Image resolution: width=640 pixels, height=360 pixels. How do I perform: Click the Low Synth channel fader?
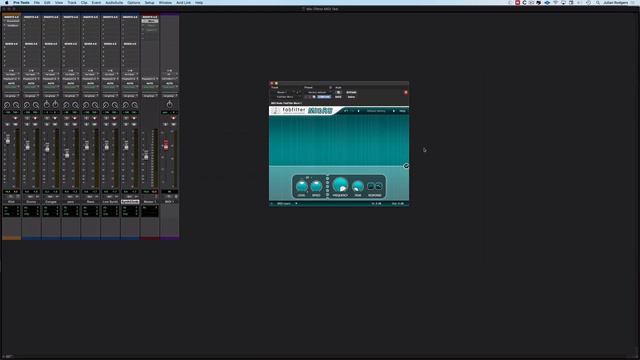[x=107, y=146]
